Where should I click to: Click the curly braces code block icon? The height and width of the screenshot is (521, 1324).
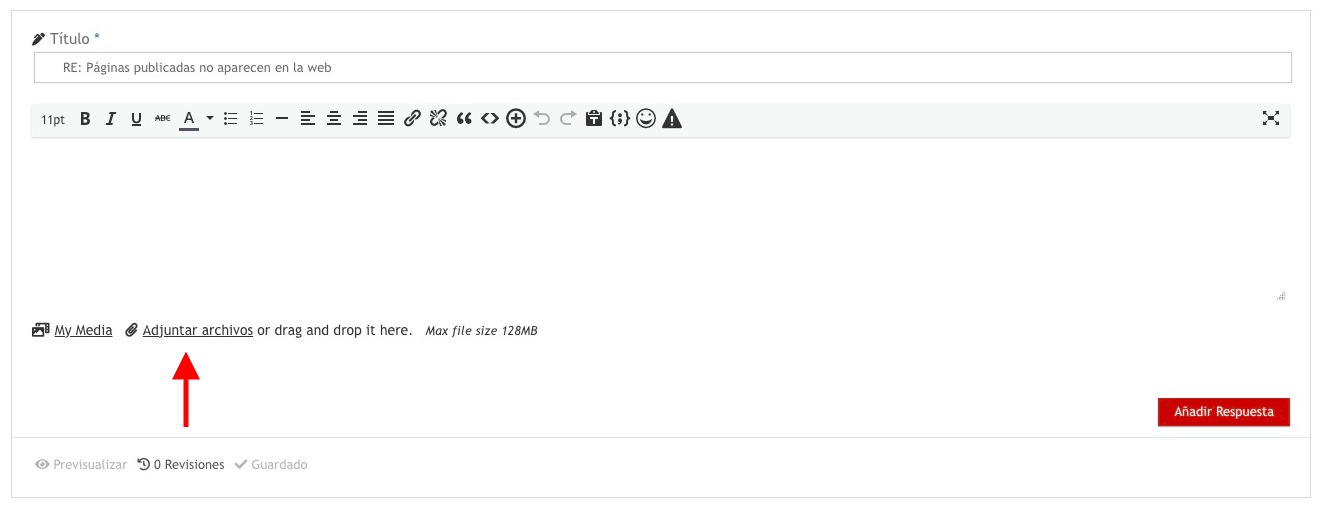pyautogui.click(x=620, y=119)
